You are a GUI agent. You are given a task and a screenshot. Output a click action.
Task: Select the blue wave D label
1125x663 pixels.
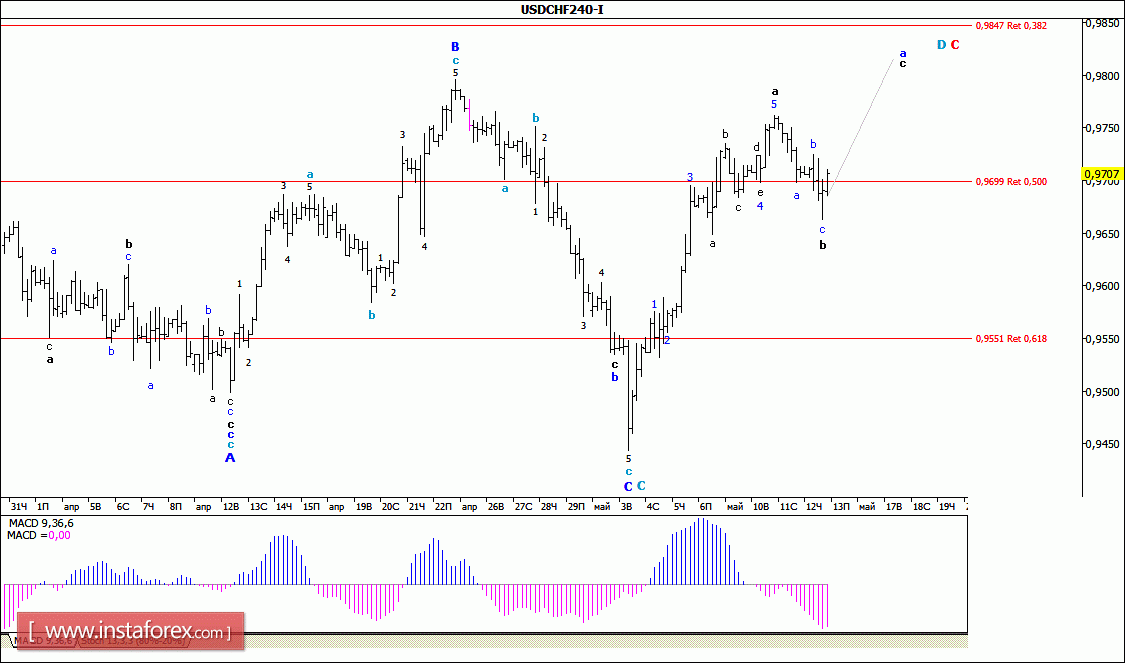pyautogui.click(x=942, y=44)
